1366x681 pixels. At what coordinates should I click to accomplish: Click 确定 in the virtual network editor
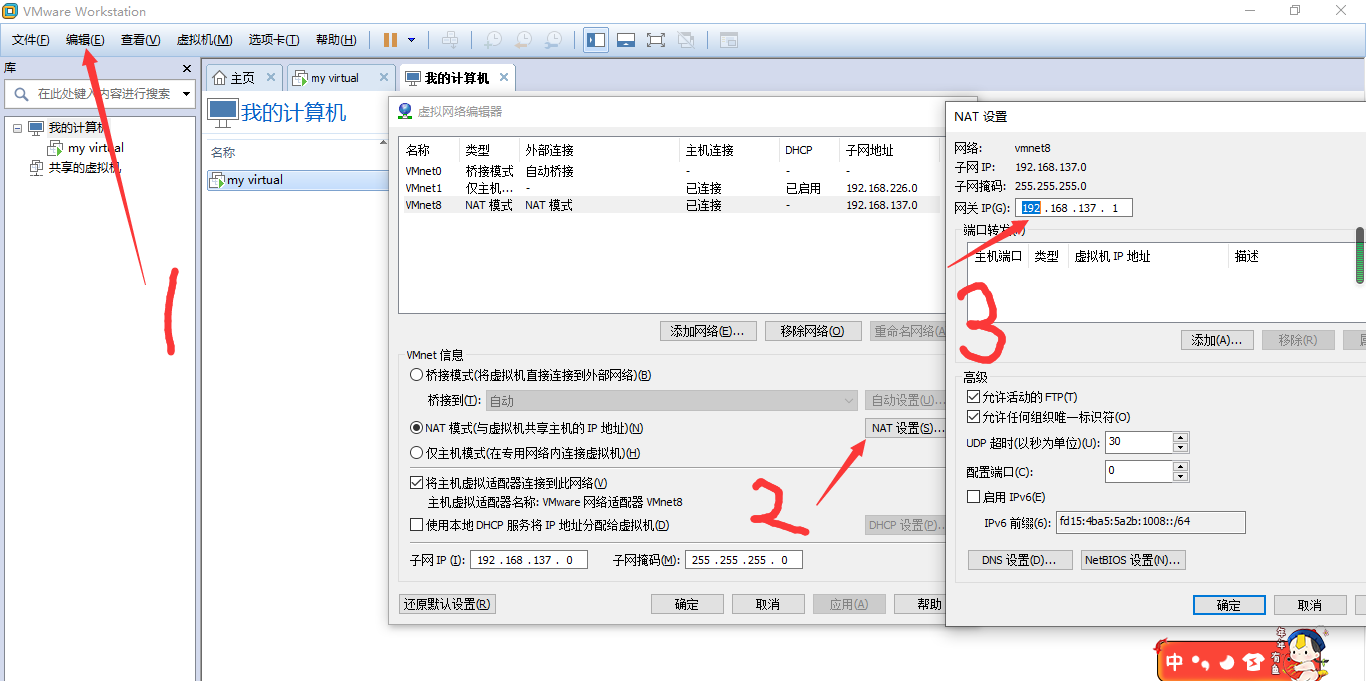(687, 604)
